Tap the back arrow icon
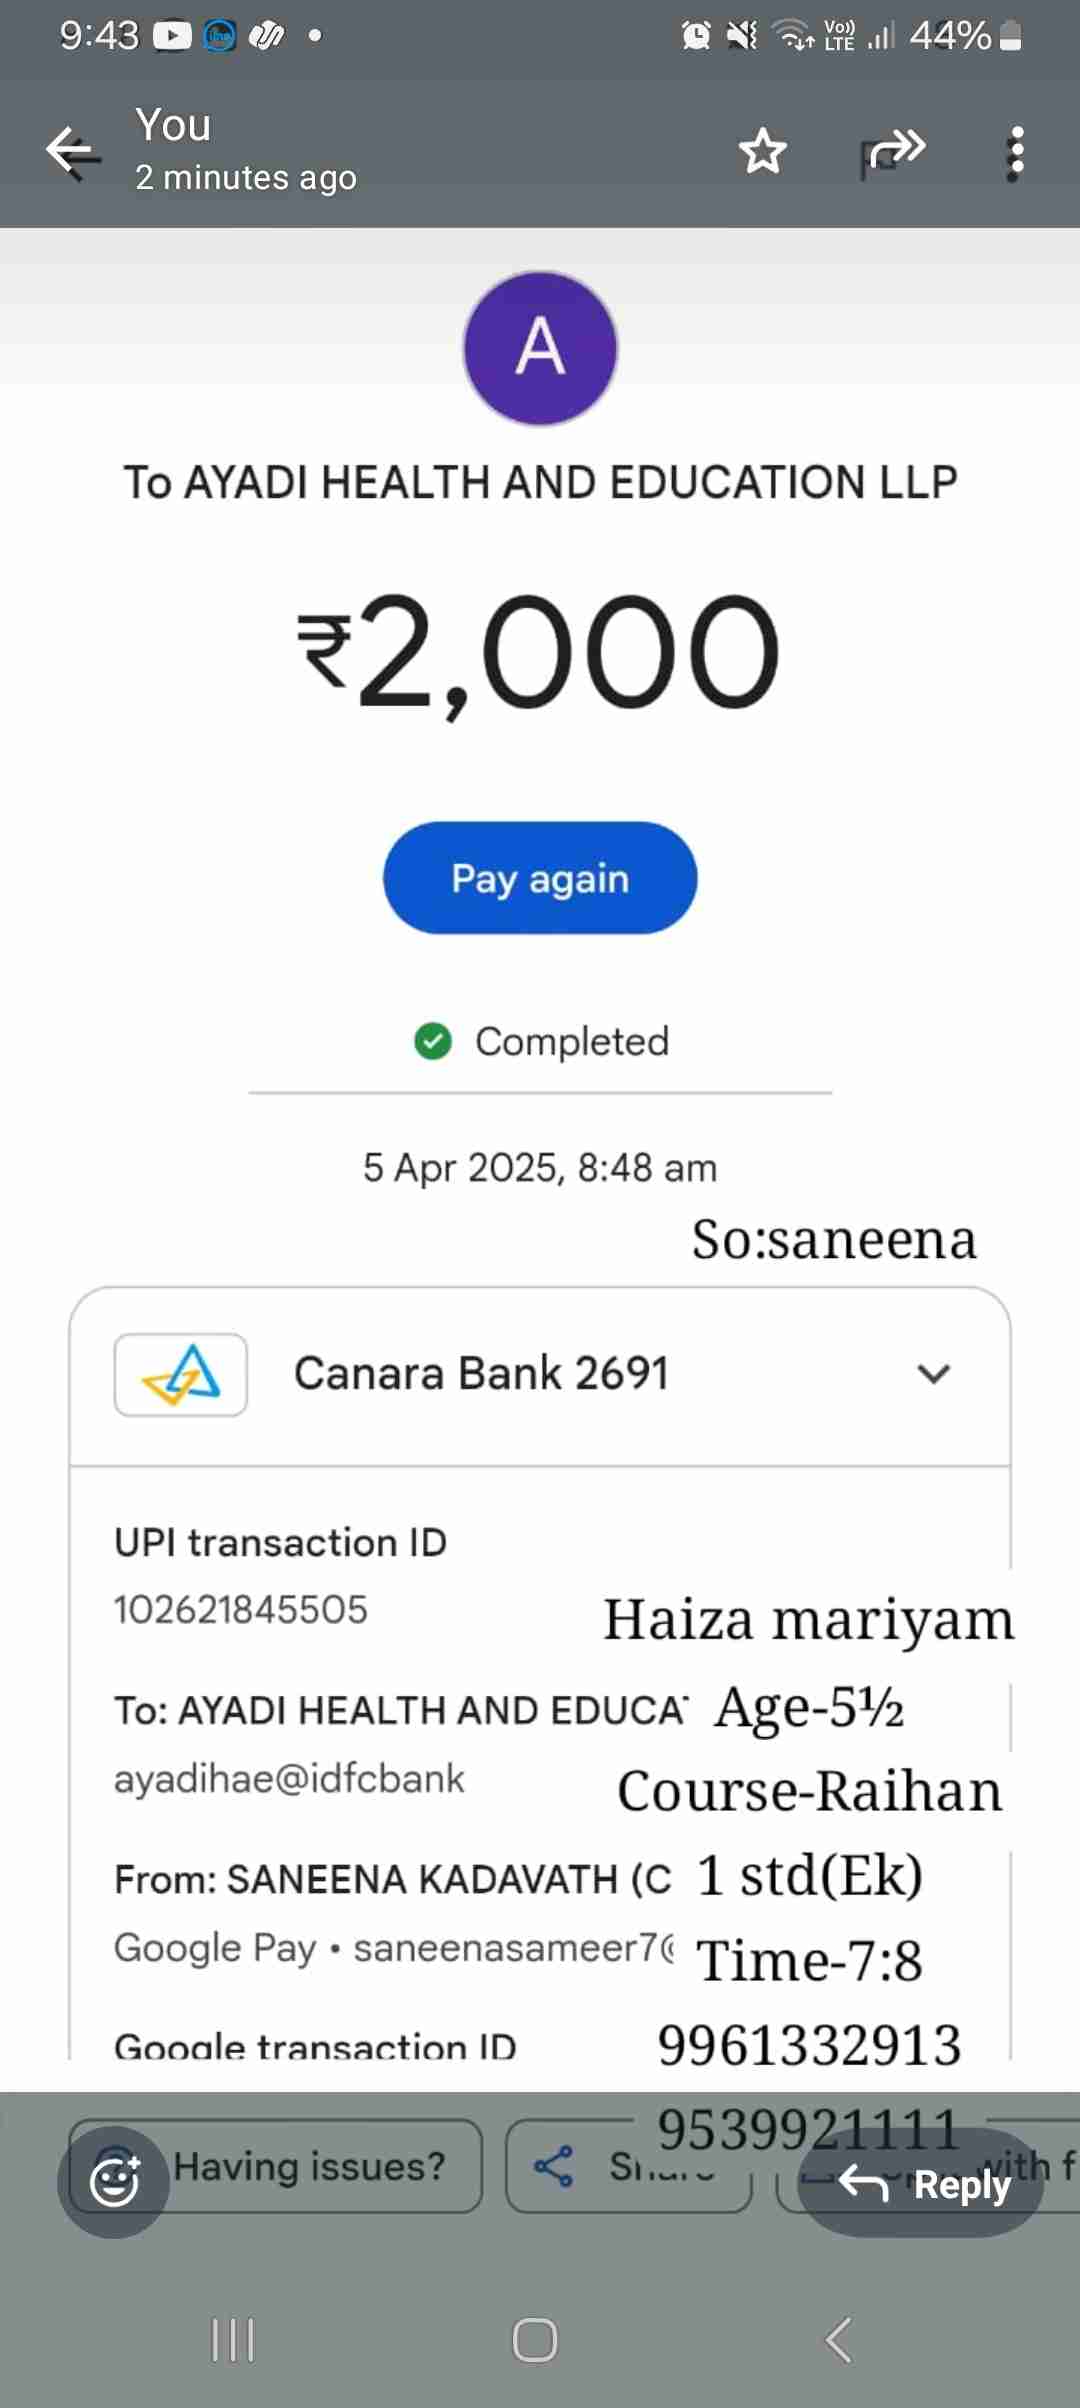The width and height of the screenshot is (1080, 2408). [x=73, y=152]
